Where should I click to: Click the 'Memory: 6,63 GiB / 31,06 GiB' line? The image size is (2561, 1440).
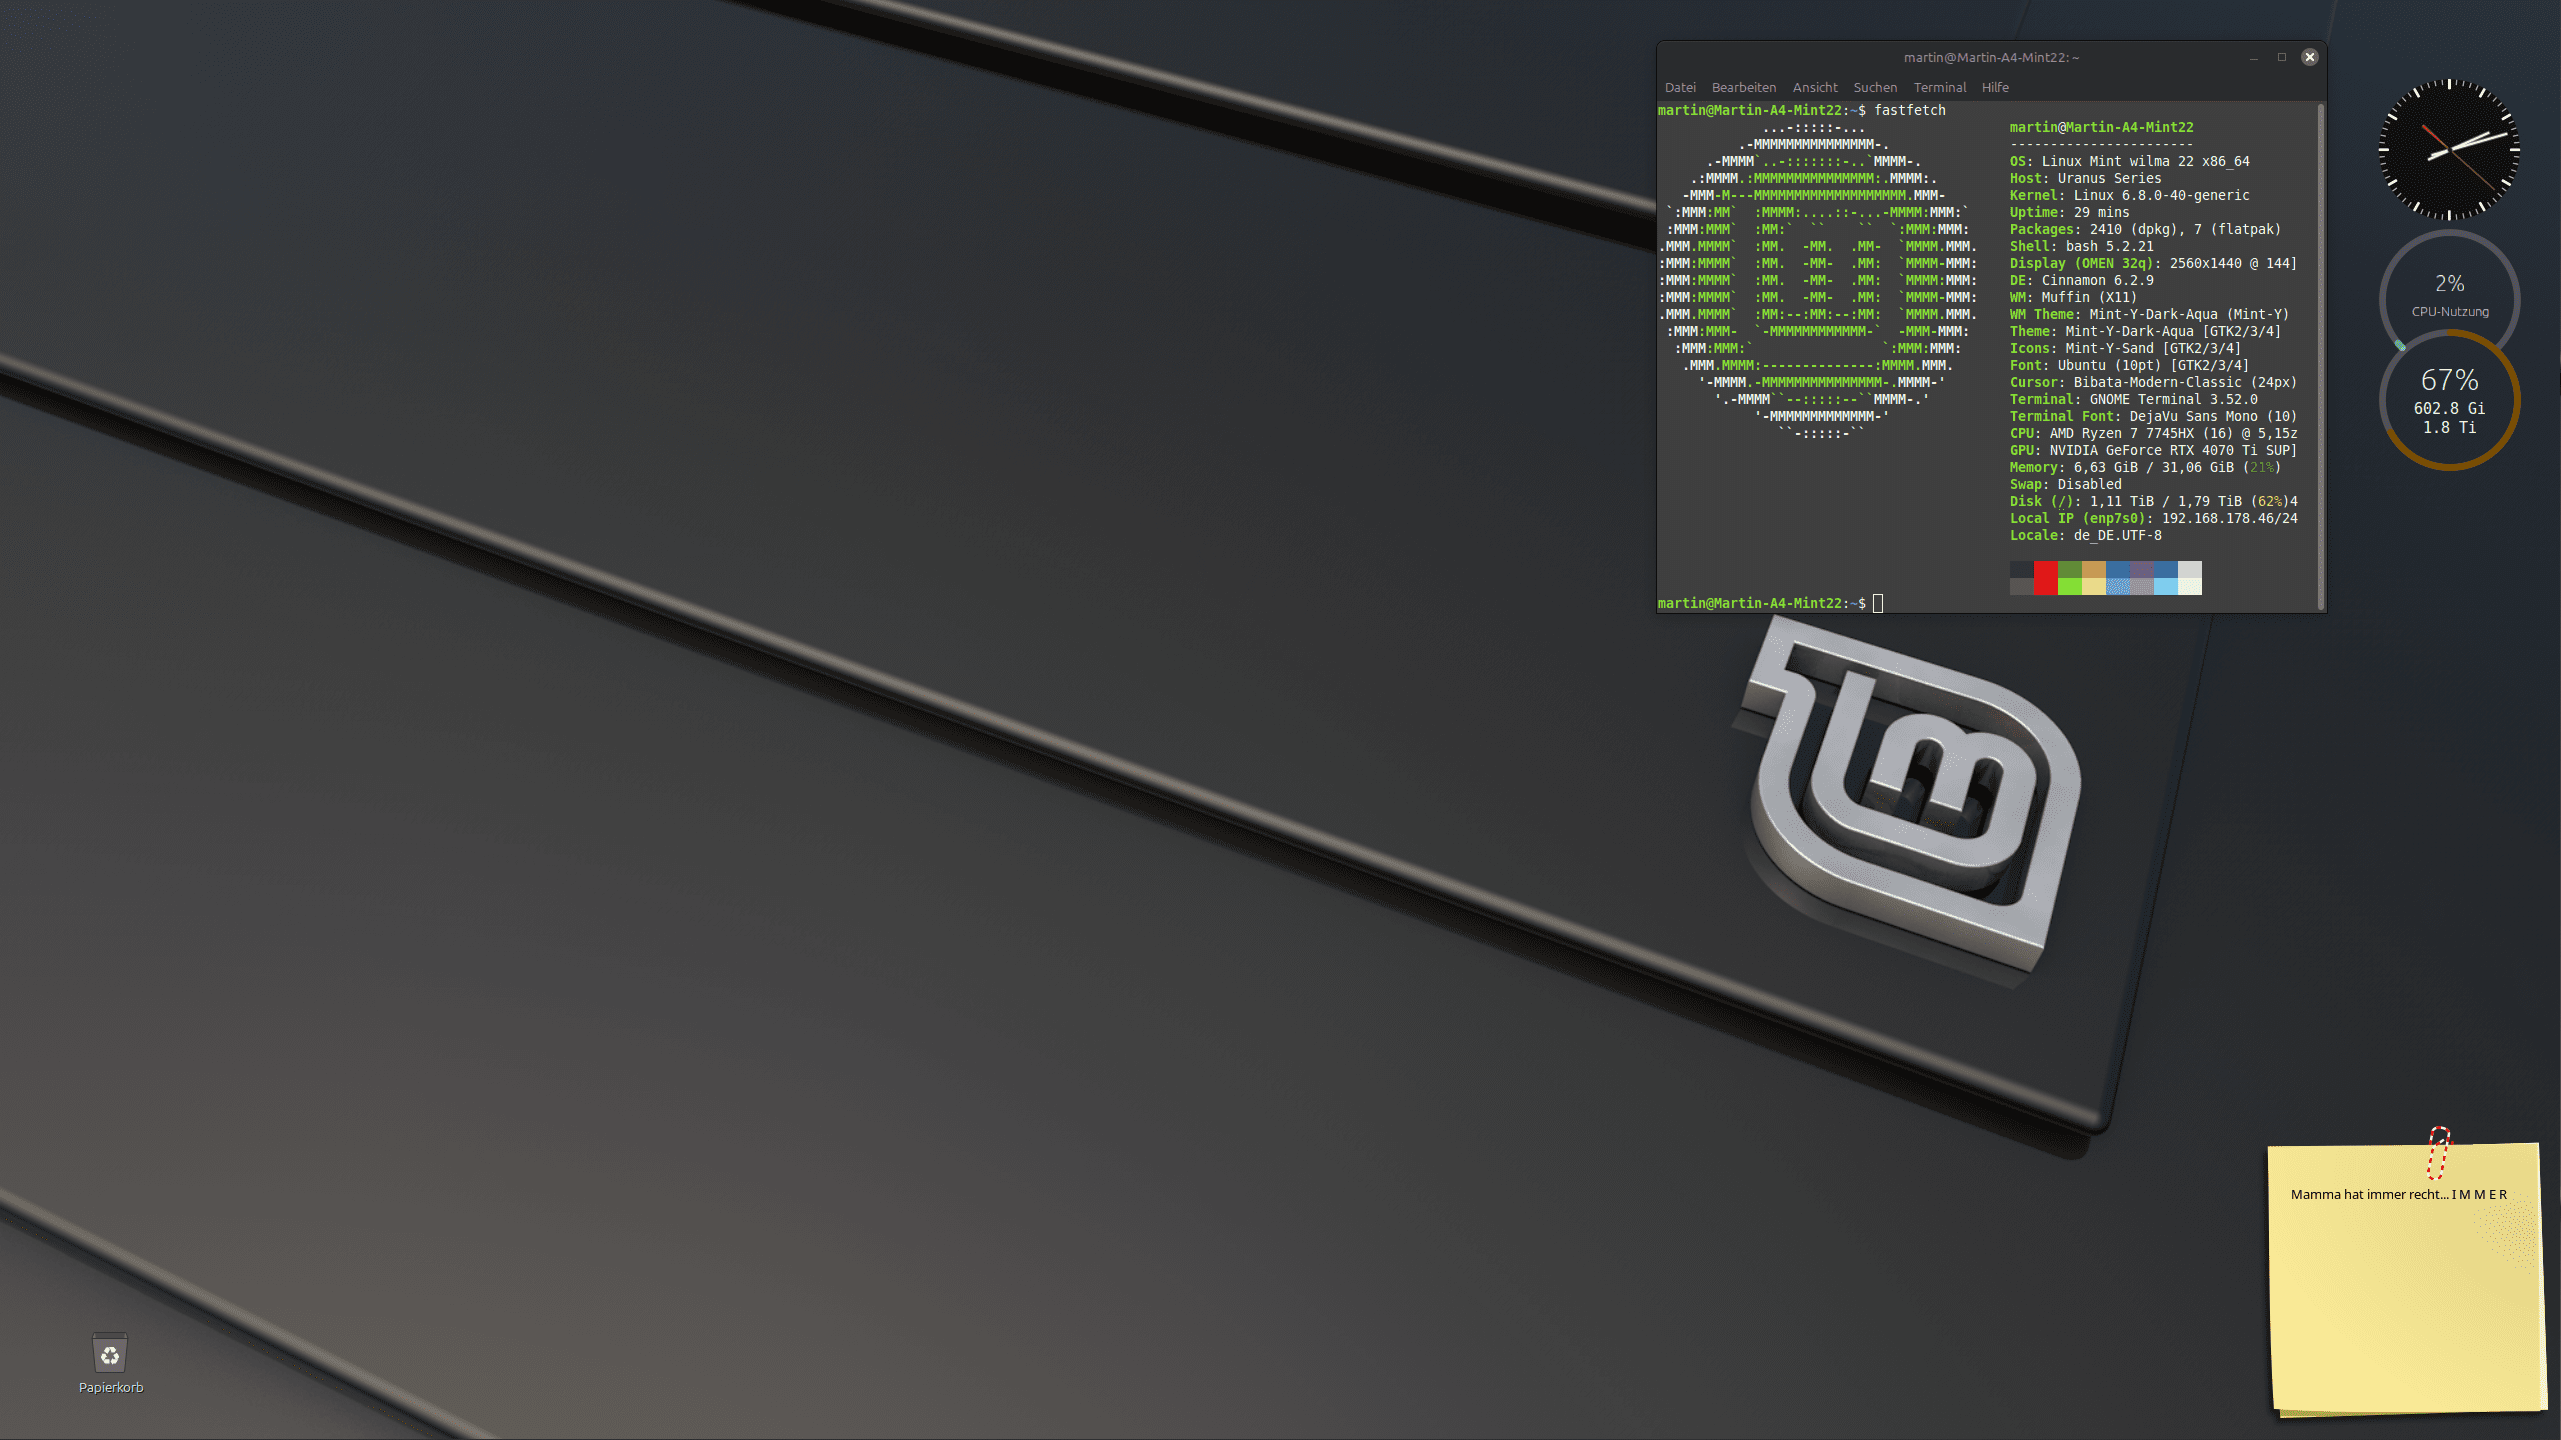(2145, 467)
